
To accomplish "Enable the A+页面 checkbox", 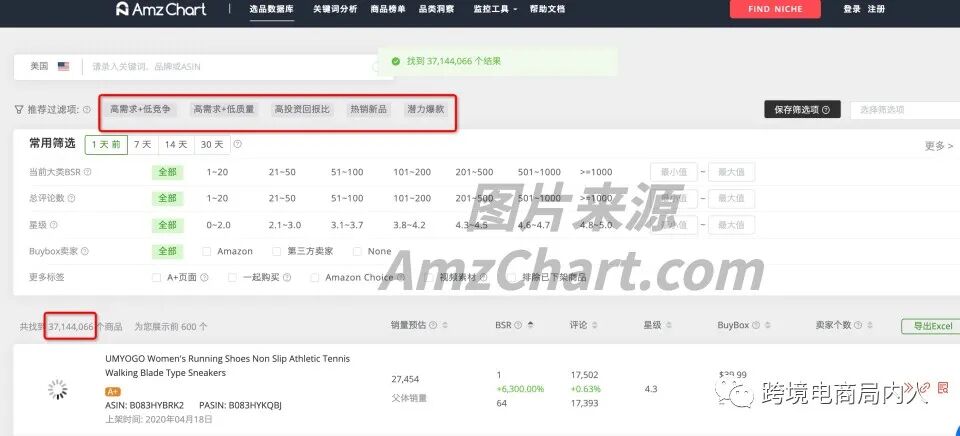I will 156,277.
